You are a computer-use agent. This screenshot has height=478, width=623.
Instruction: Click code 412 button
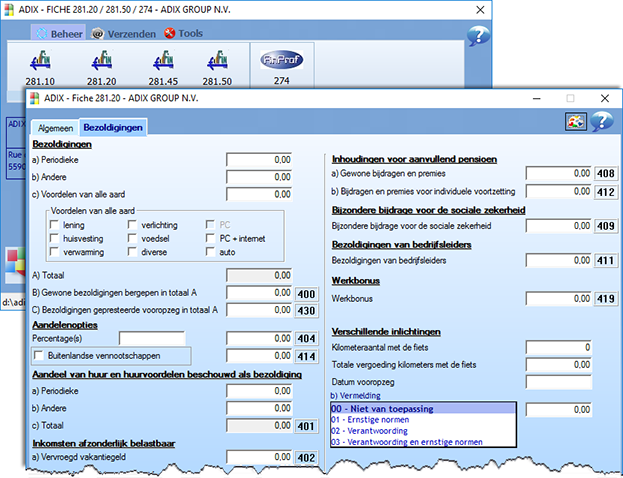(606, 192)
